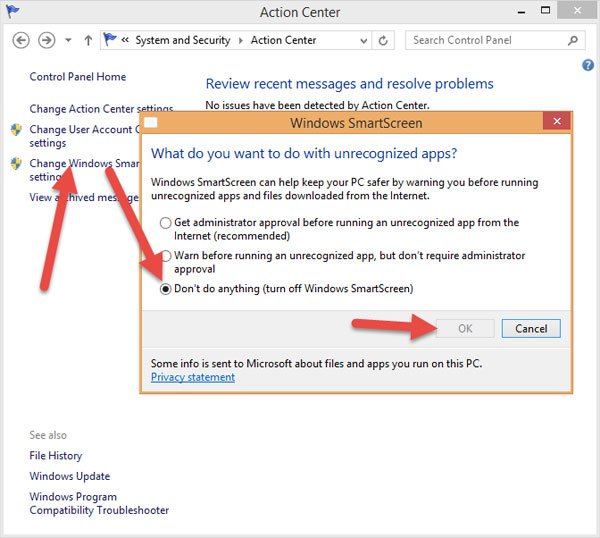
Task: Click the text "No issues have been detected by Action Center."
Action: point(317,105)
